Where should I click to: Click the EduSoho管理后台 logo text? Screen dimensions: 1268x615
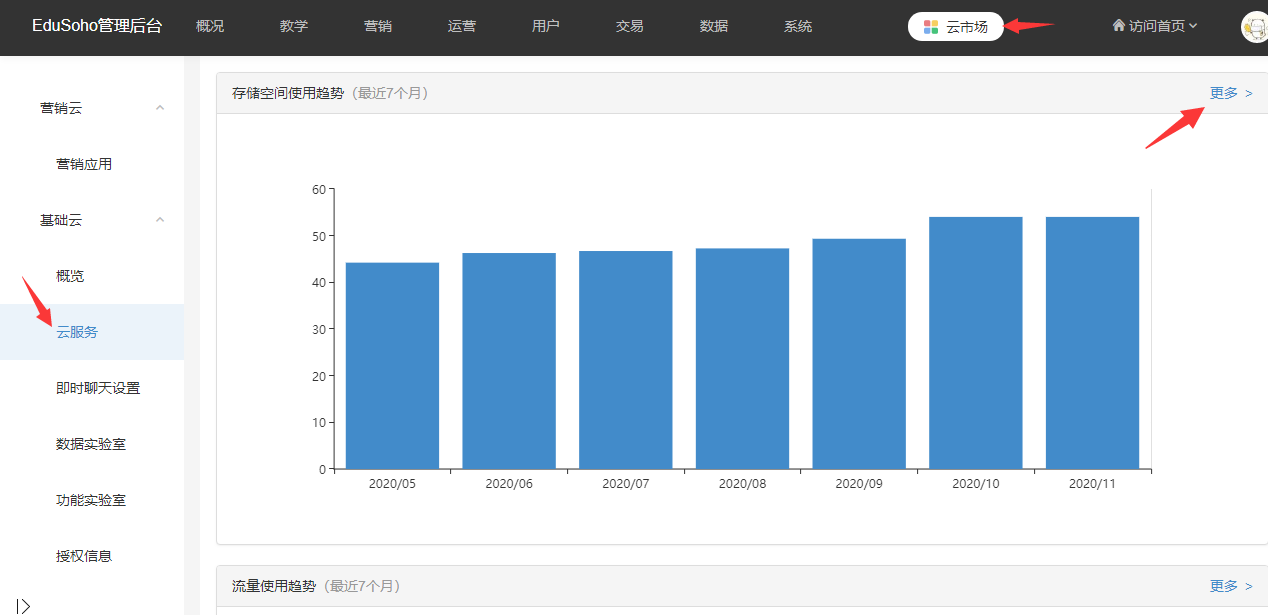coord(97,27)
